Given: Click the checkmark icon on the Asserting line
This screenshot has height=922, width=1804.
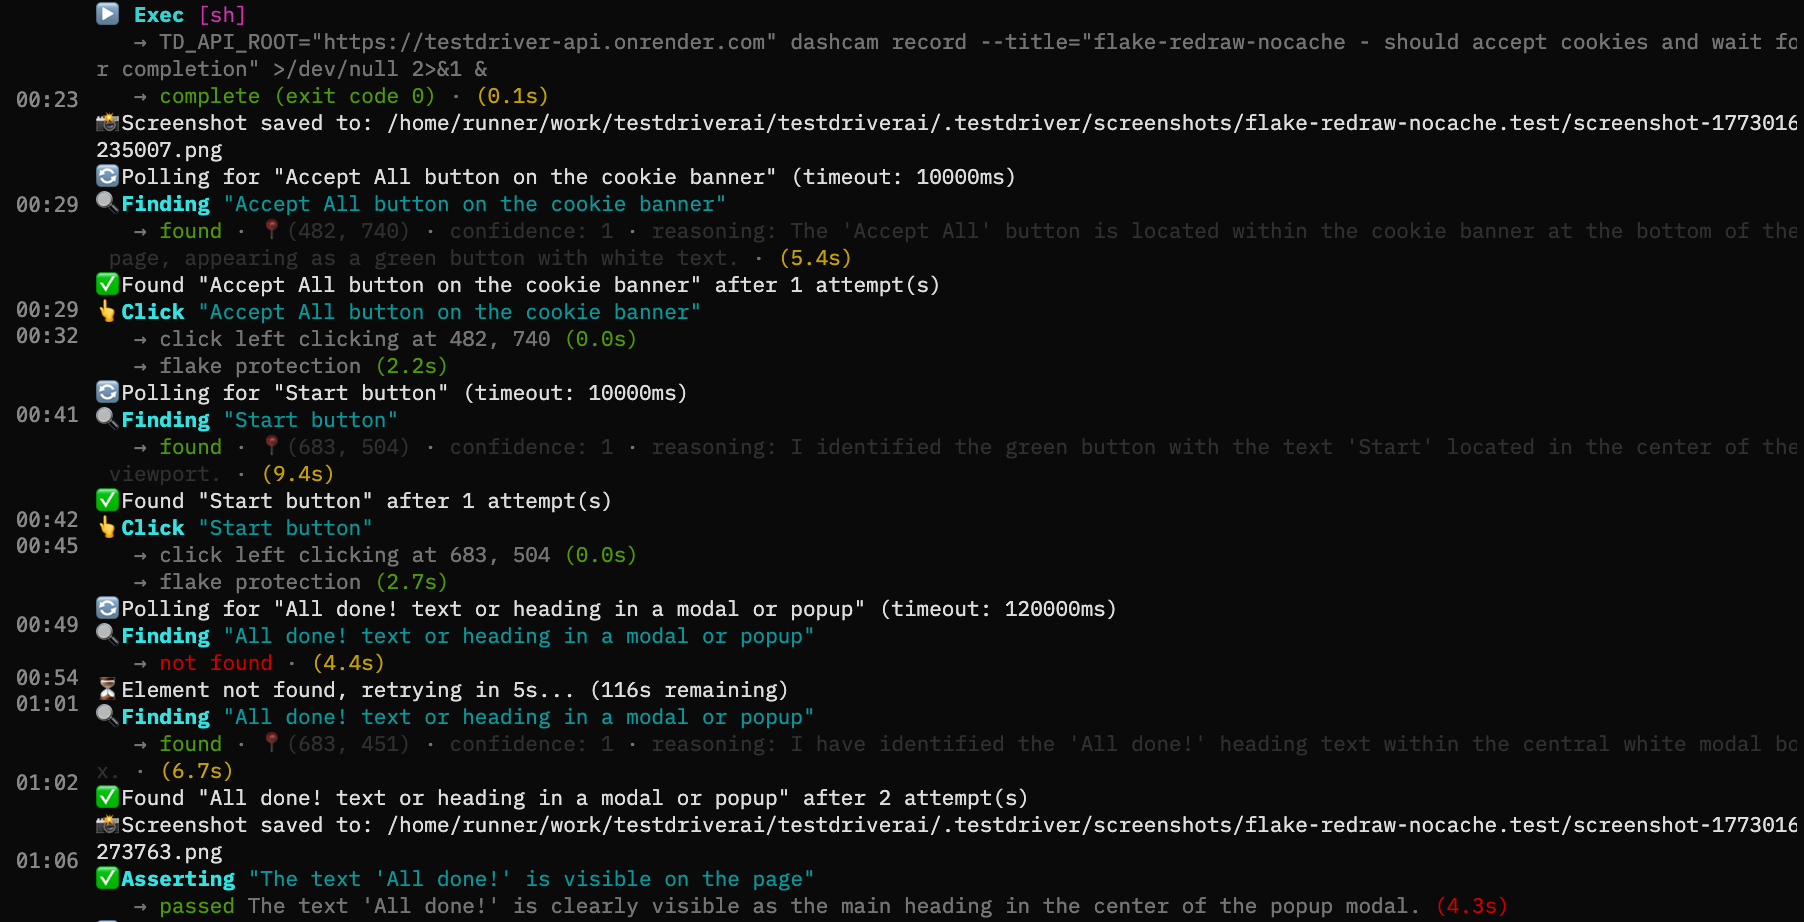Looking at the screenshot, I should click(107, 878).
